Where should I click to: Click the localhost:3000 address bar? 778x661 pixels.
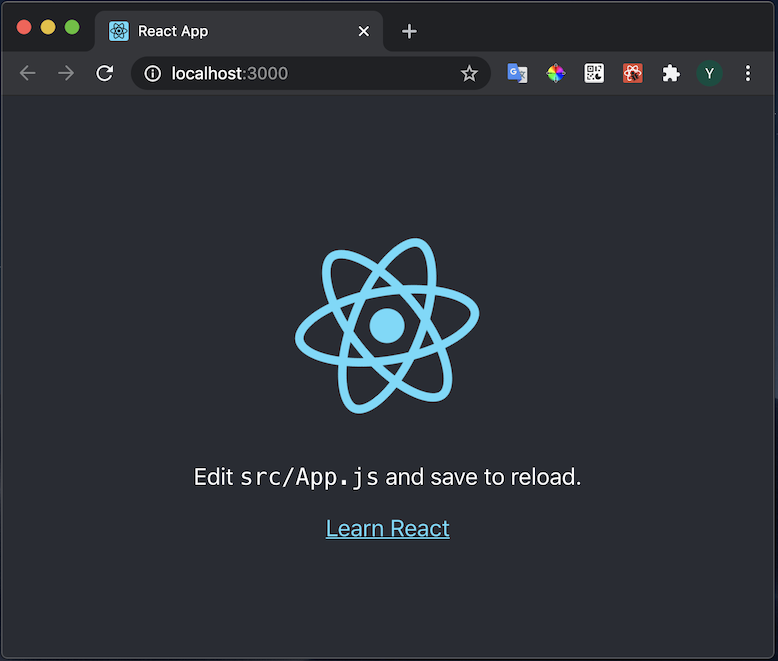click(x=311, y=73)
